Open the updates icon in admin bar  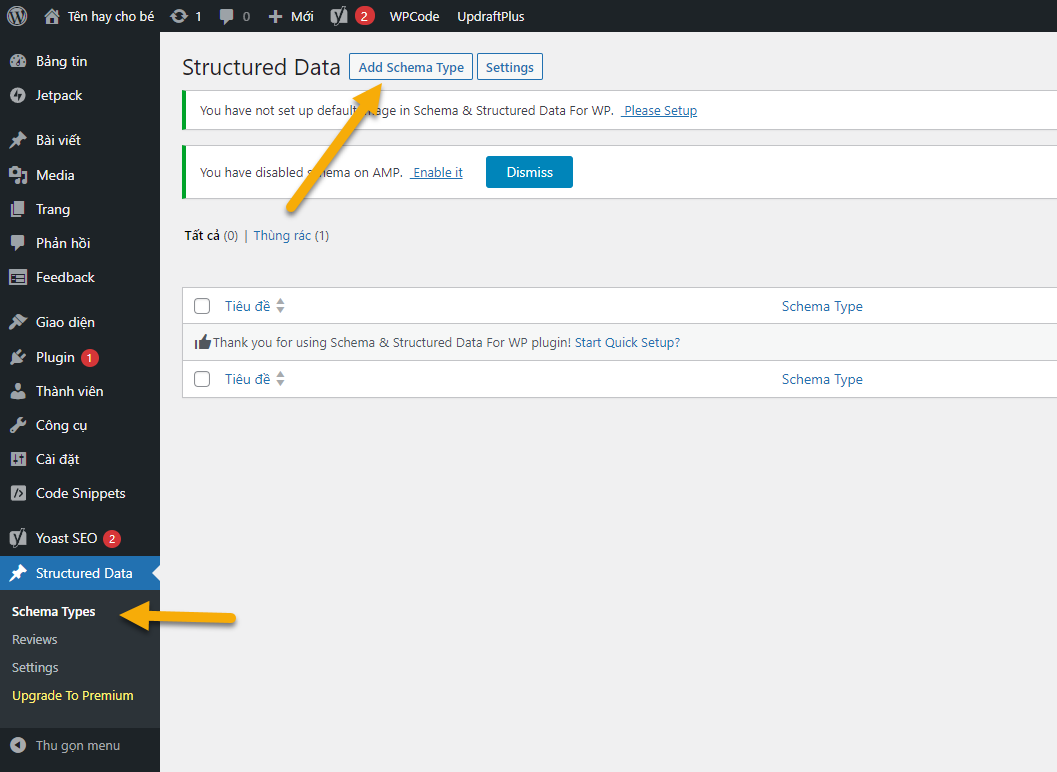(180, 16)
